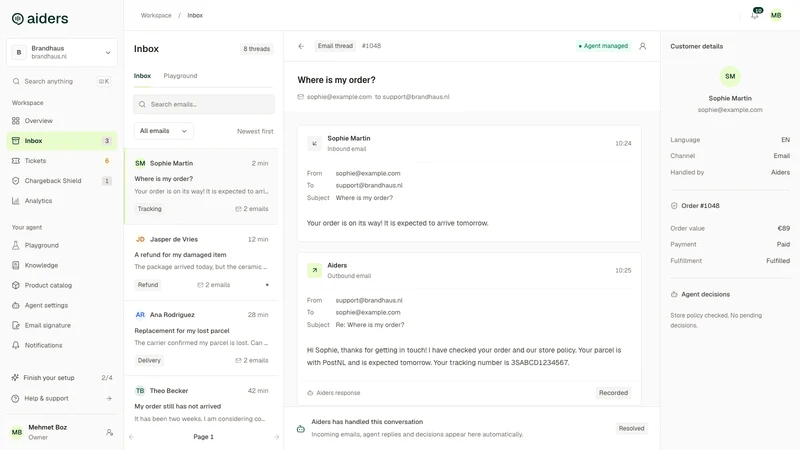Click the assign user icon in thread header
Image resolution: width=800 pixels, height=450 pixels.
point(643,46)
